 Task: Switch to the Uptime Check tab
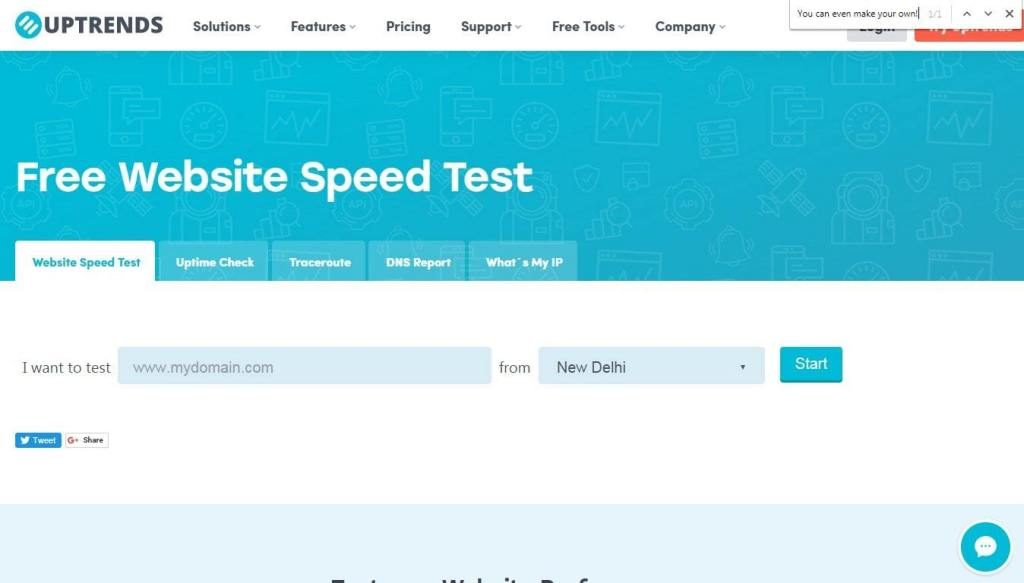(x=214, y=261)
